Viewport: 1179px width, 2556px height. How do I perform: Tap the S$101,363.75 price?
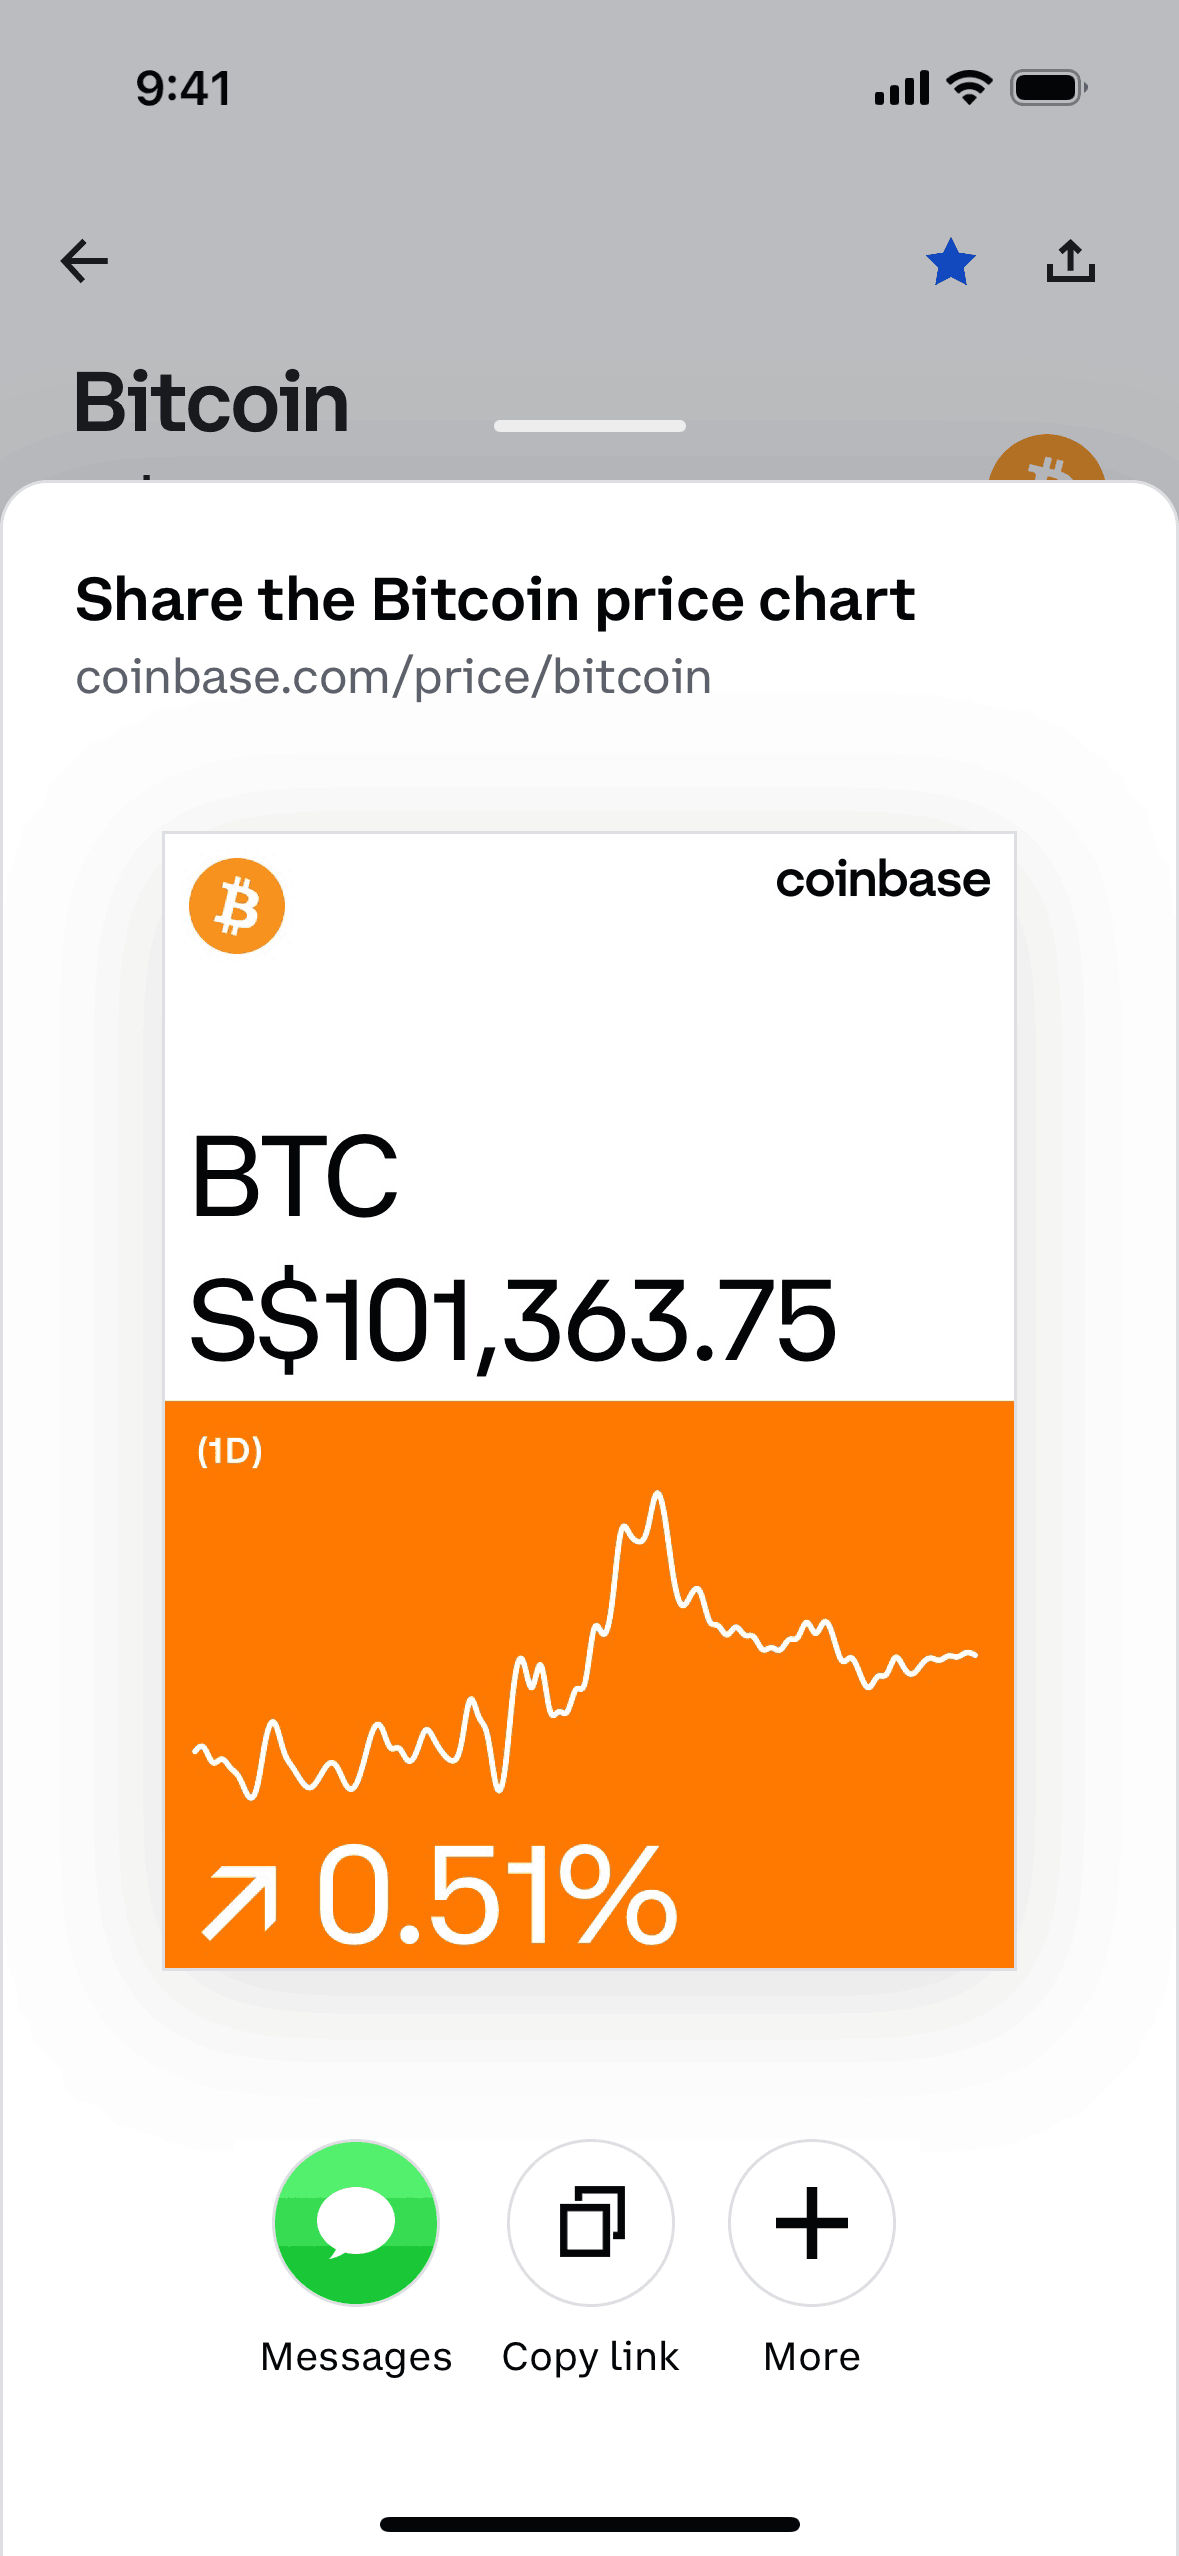tap(512, 1322)
